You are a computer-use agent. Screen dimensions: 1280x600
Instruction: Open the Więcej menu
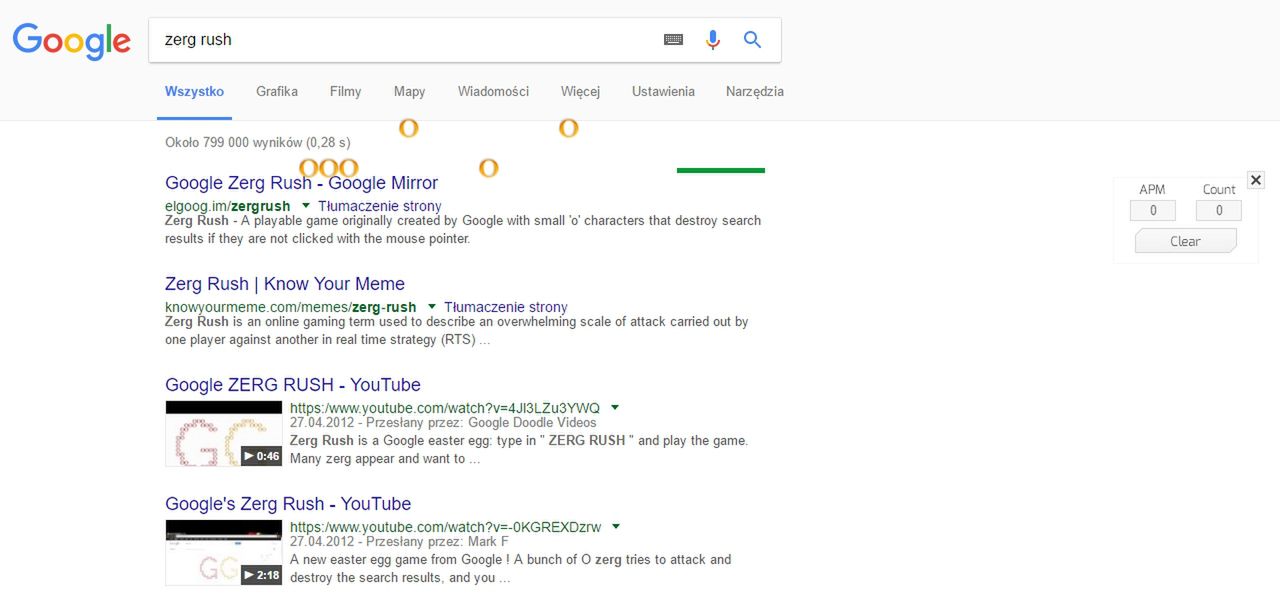point(580,91)
